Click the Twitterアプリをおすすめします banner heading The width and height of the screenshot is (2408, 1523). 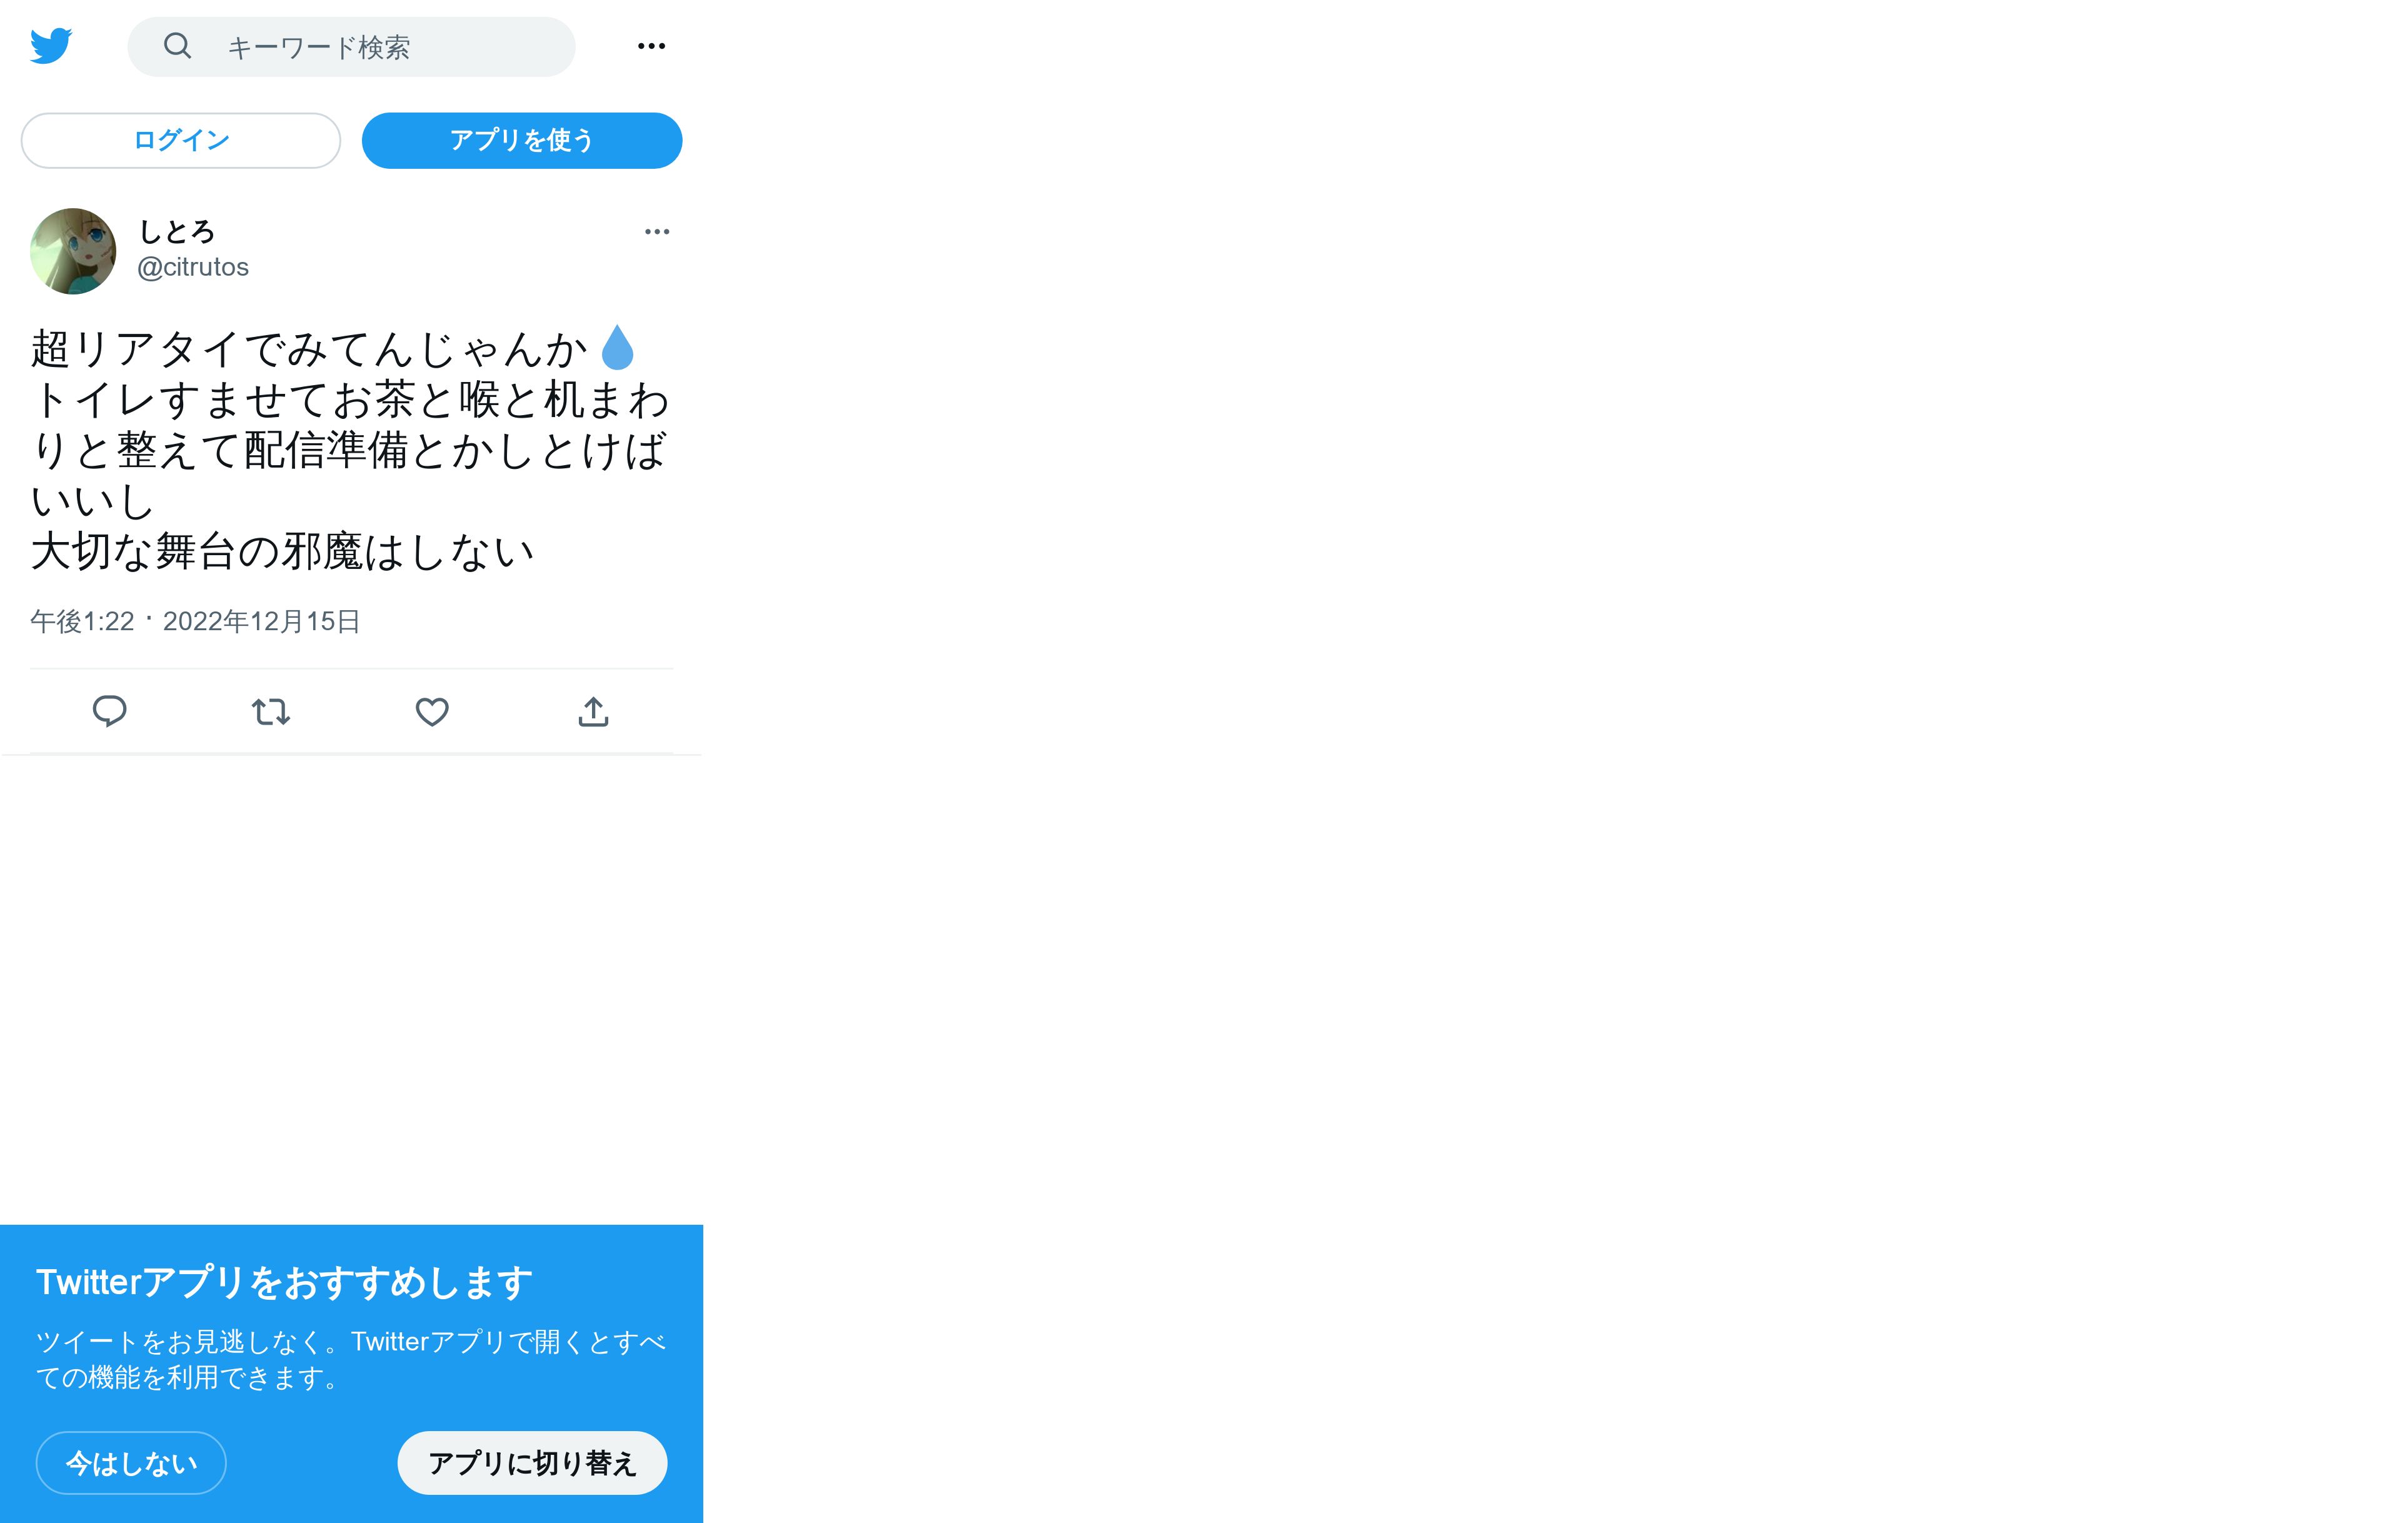[x=284, y=1282]
